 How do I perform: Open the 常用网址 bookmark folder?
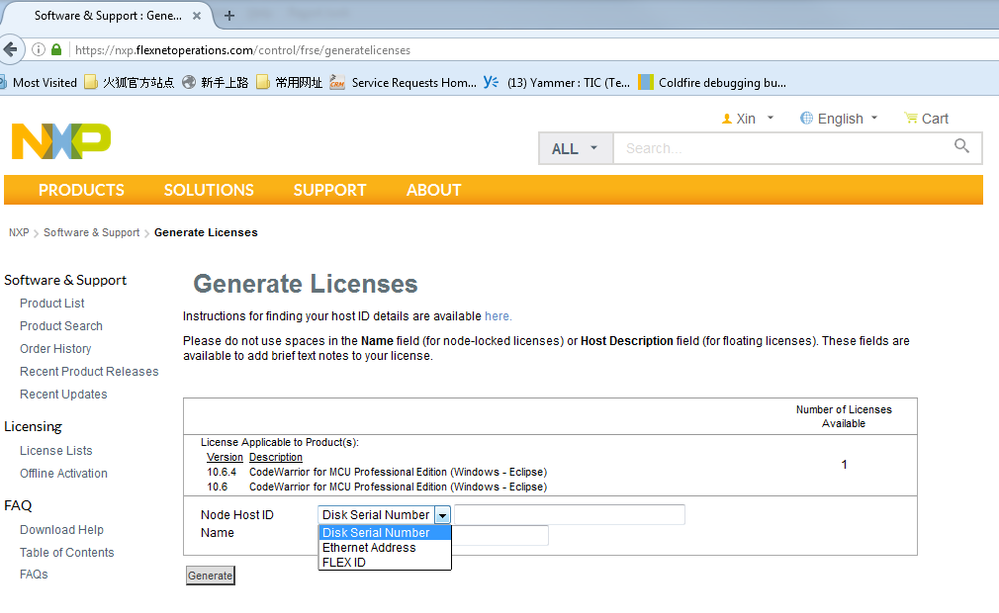[289, 83]
